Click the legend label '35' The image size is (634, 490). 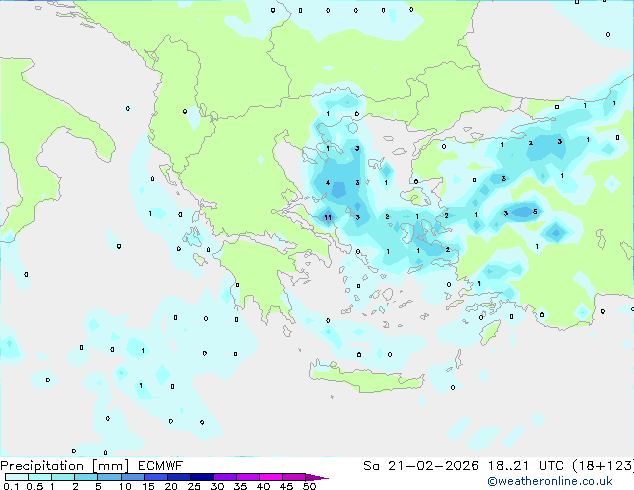240,486
